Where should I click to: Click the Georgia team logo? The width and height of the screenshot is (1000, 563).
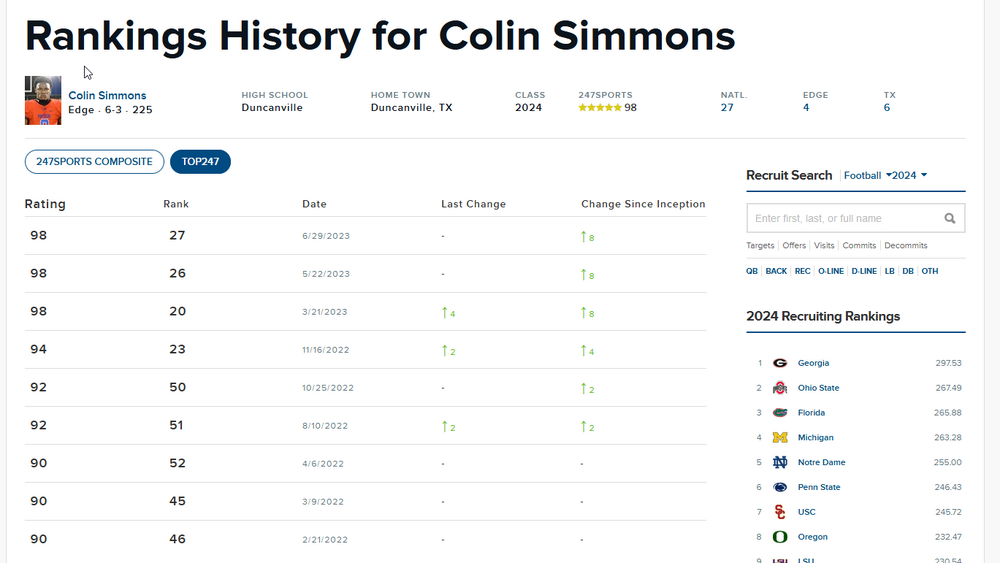(x=780, y=363)
